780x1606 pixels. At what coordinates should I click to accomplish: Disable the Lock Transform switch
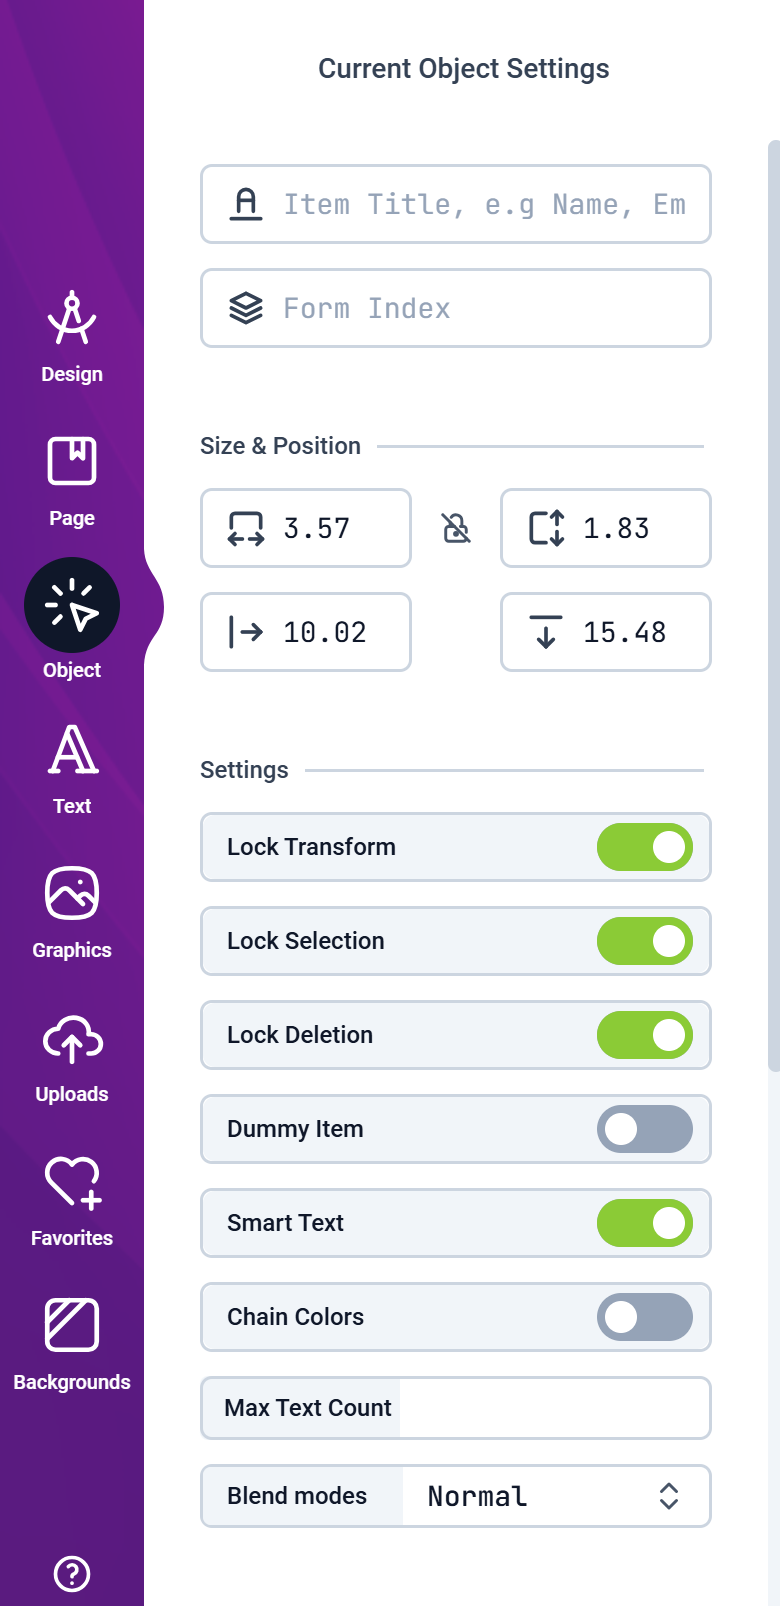point(645,847)
